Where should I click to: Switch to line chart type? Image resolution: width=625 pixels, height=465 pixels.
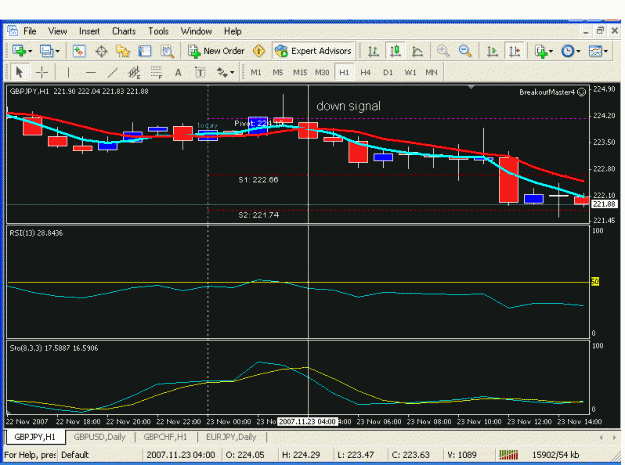[417, 51]
